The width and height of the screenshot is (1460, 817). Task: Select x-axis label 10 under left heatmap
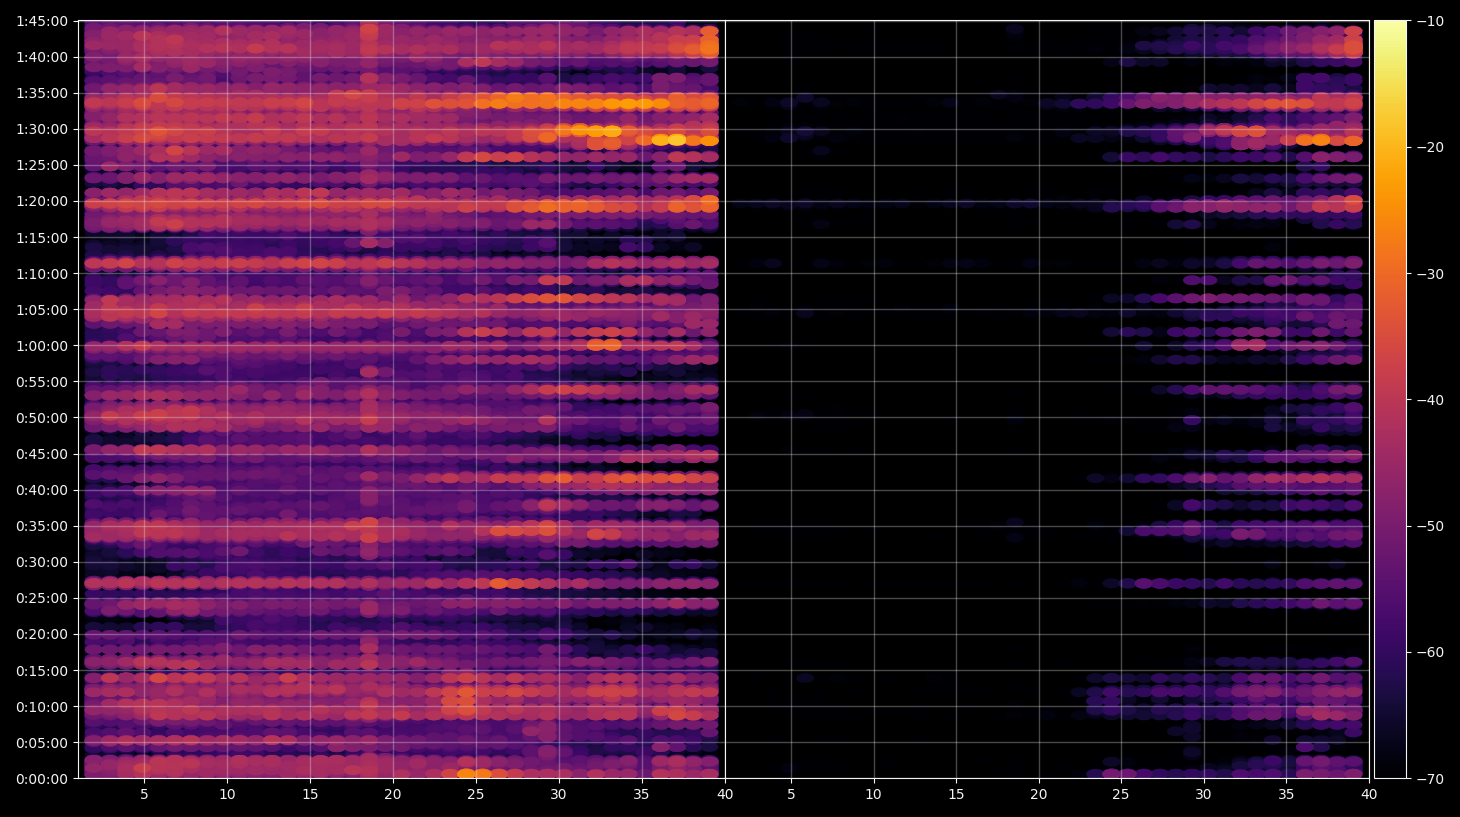pyautogui.click(x=227, y=795)
